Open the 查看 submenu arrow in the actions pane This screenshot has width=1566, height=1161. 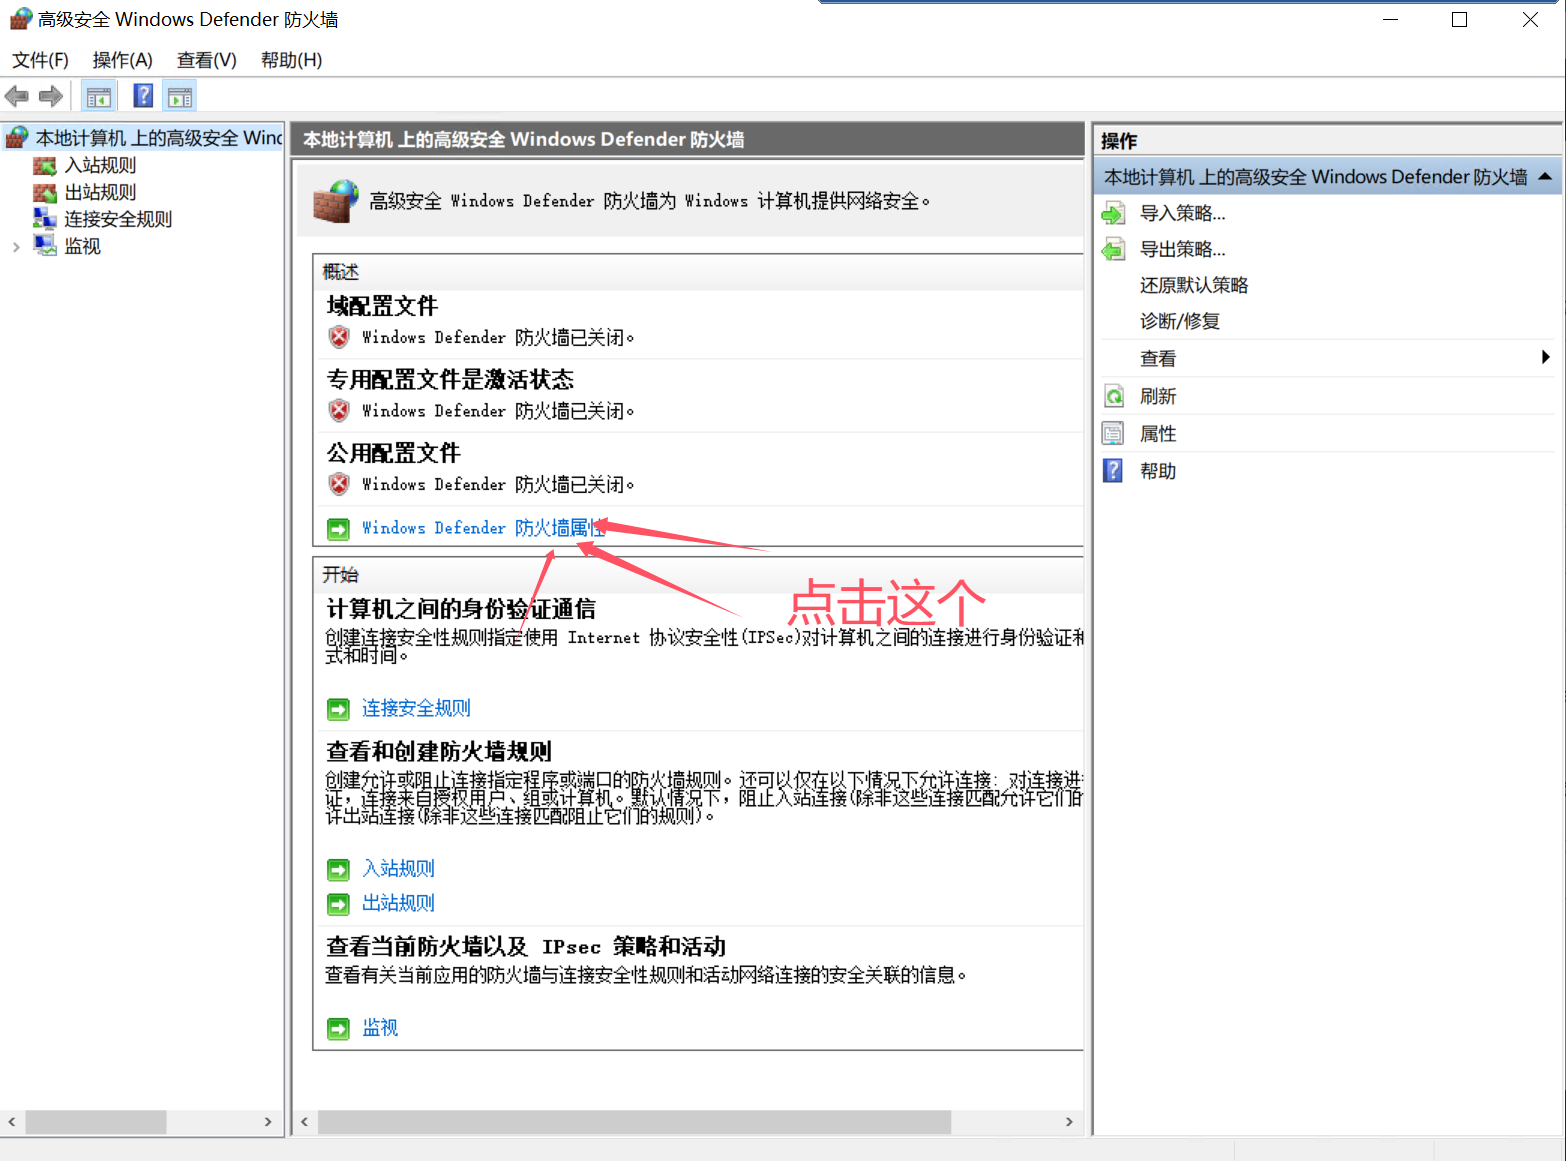click(x=1546, y=357)
